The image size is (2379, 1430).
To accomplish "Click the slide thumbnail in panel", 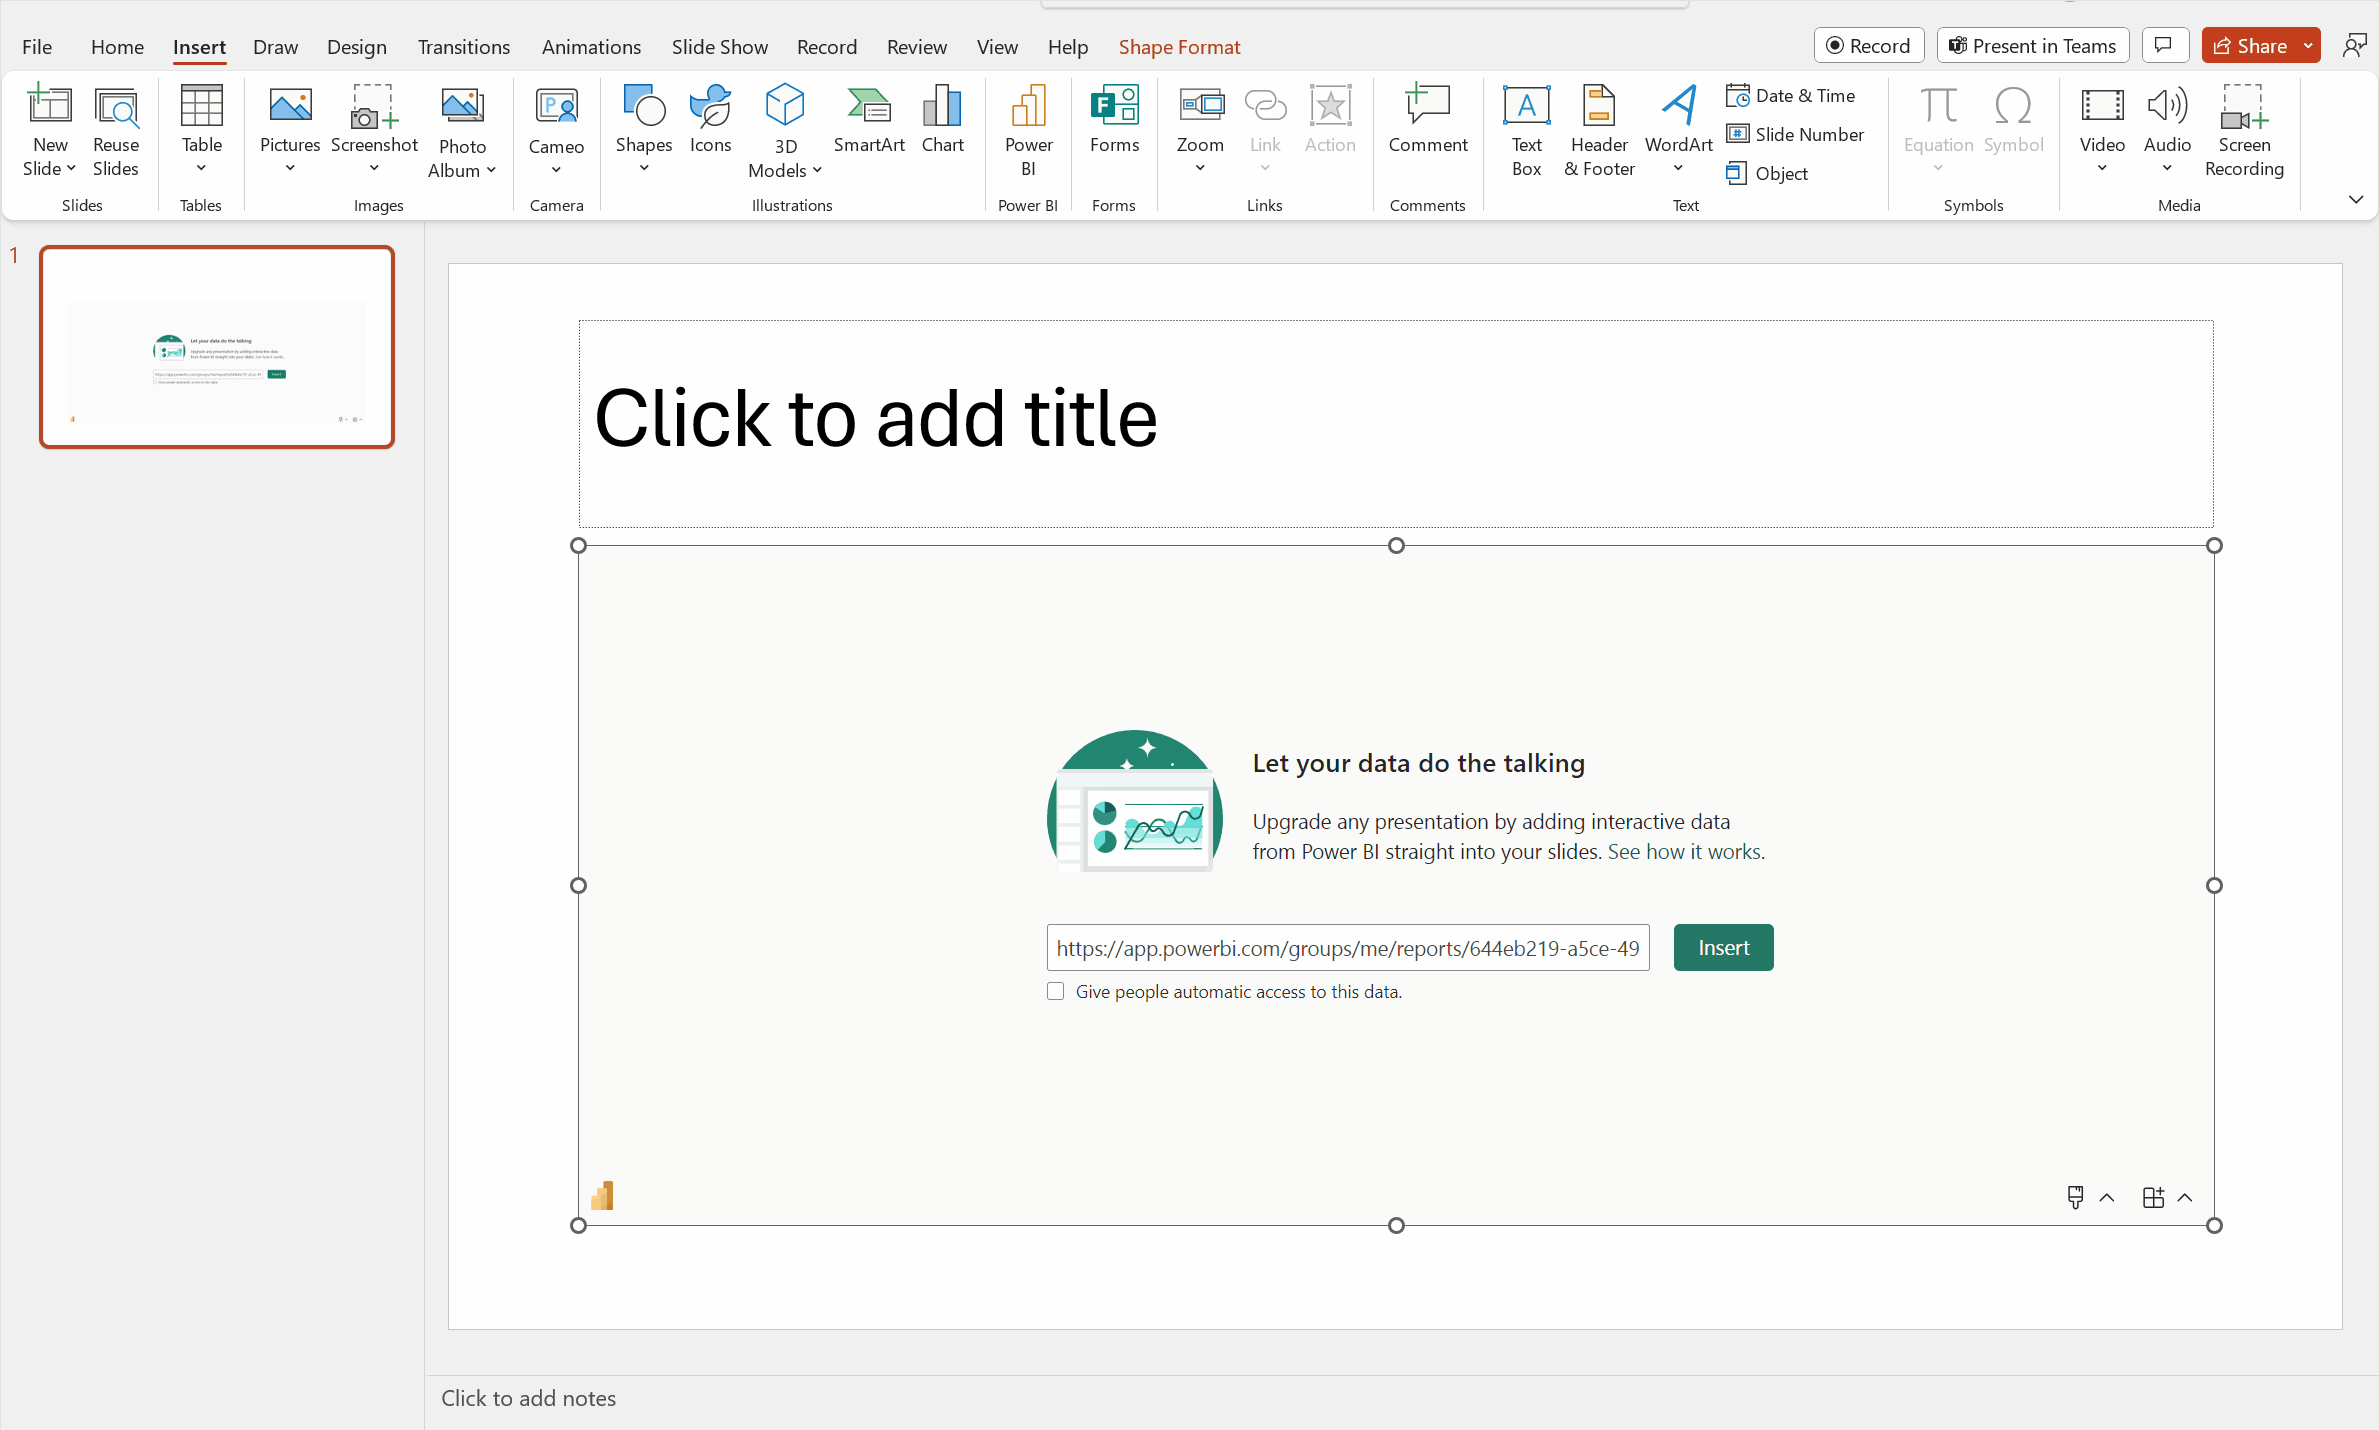I will coord(216,346).
